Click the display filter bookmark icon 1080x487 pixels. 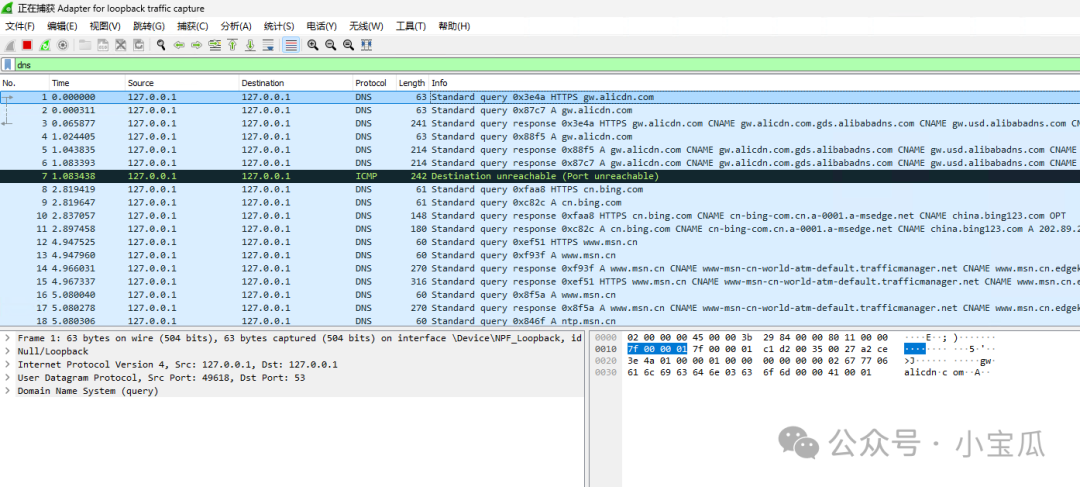[8, 64]
